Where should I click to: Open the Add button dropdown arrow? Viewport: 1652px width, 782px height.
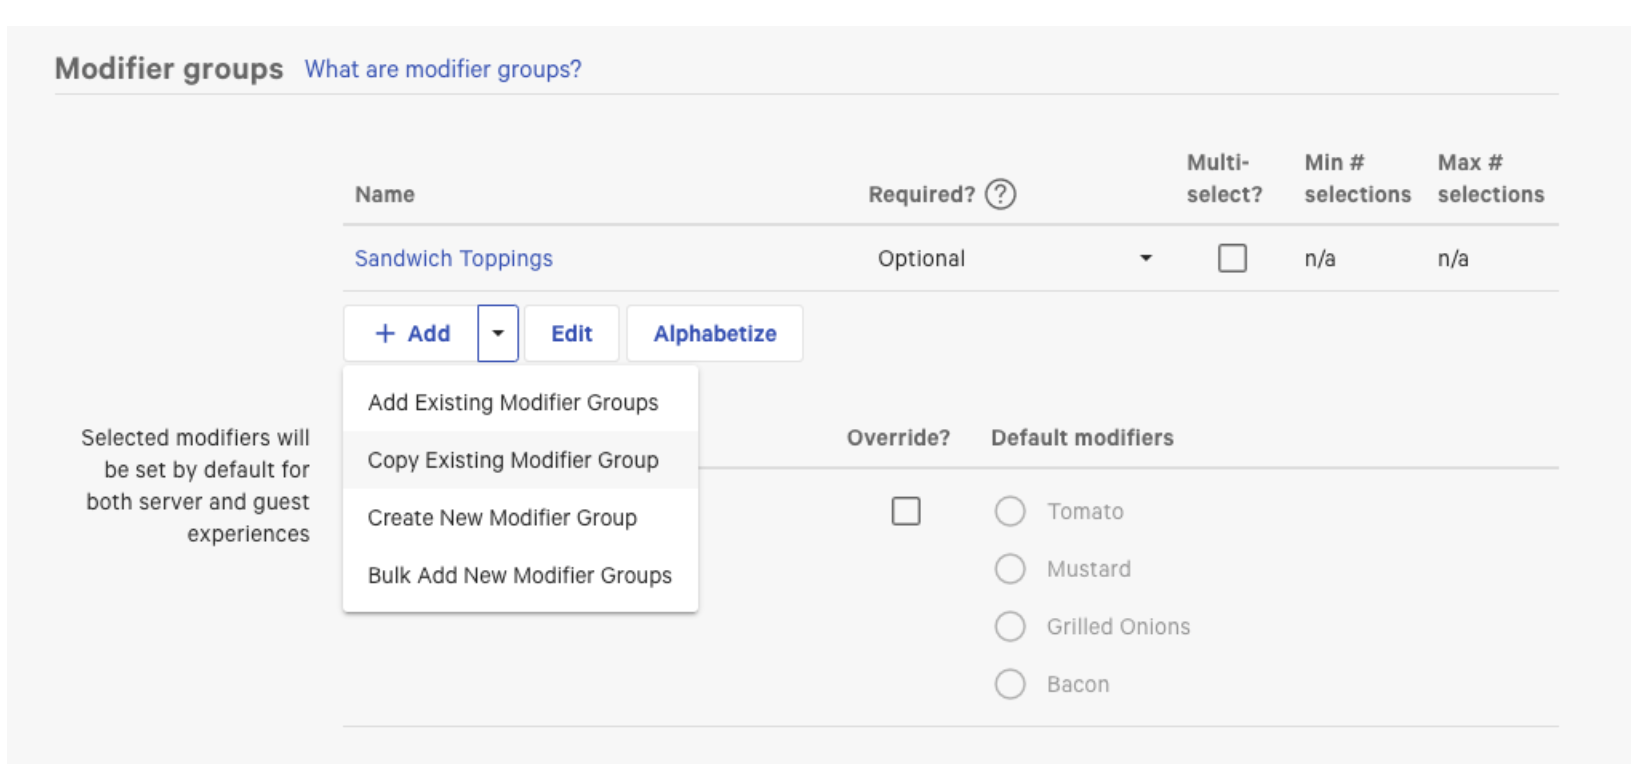pos(498,333)
